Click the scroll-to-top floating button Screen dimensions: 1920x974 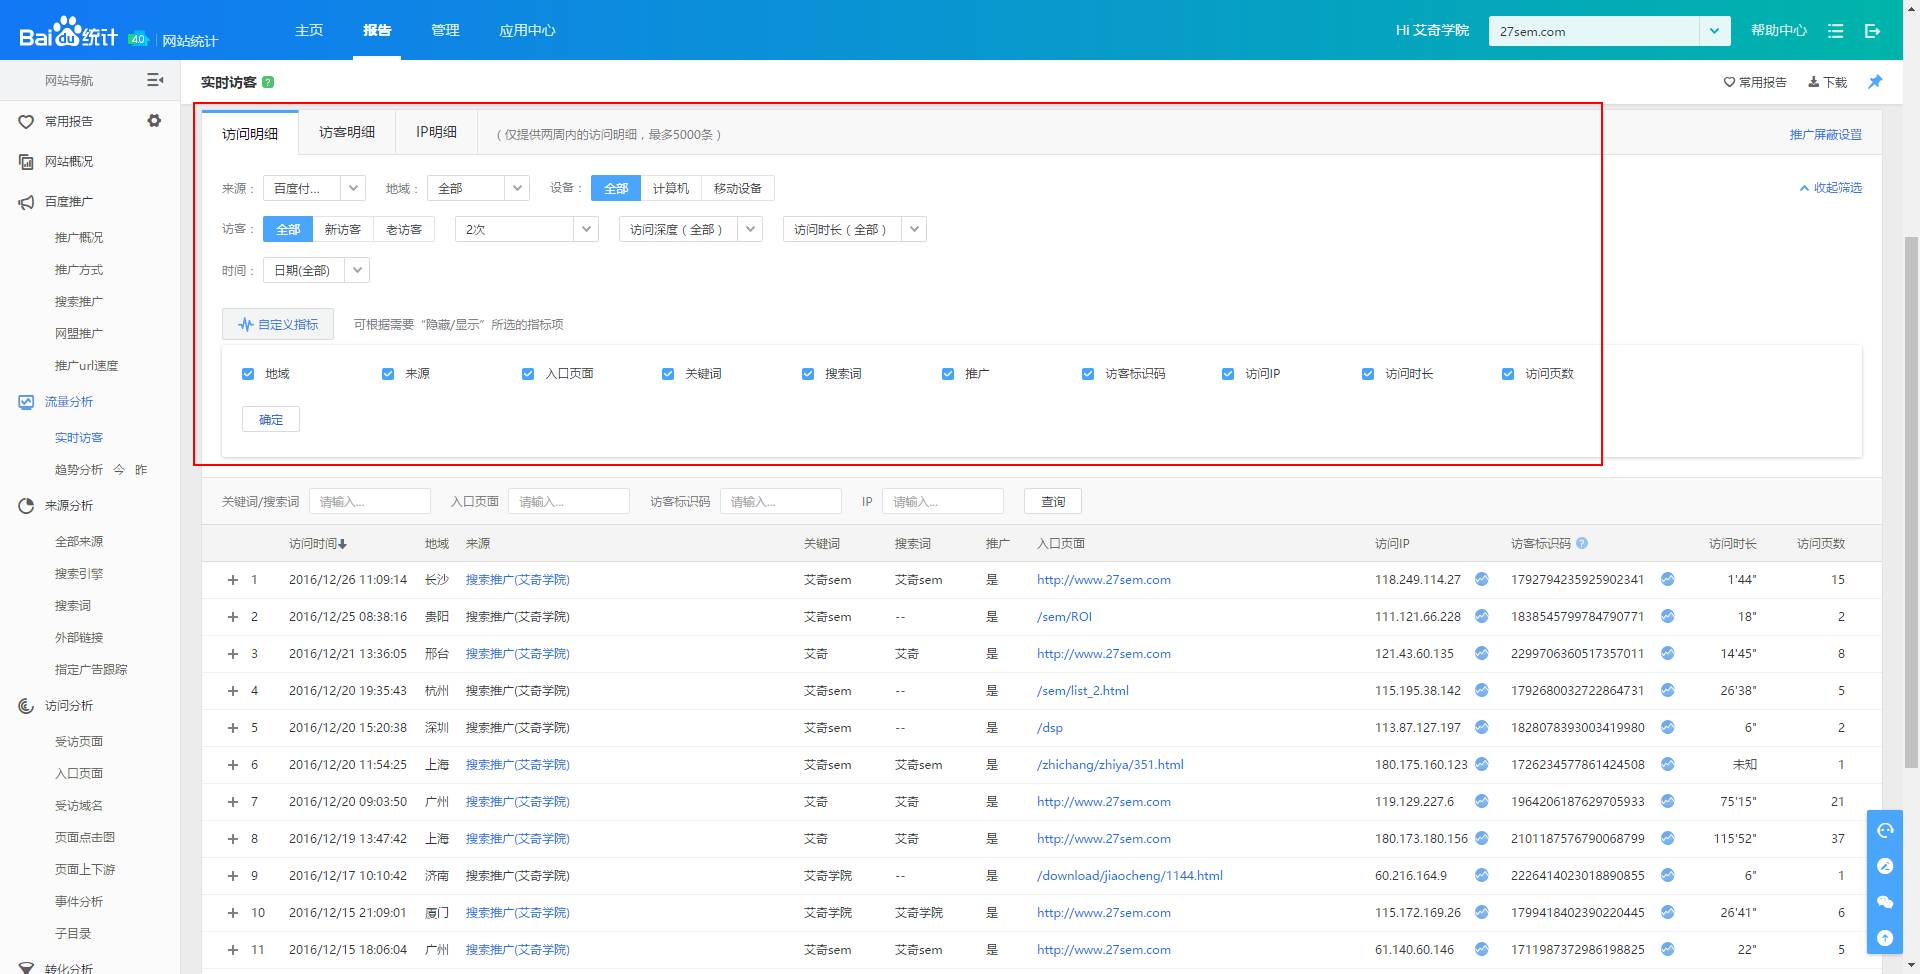[1885, 937]
